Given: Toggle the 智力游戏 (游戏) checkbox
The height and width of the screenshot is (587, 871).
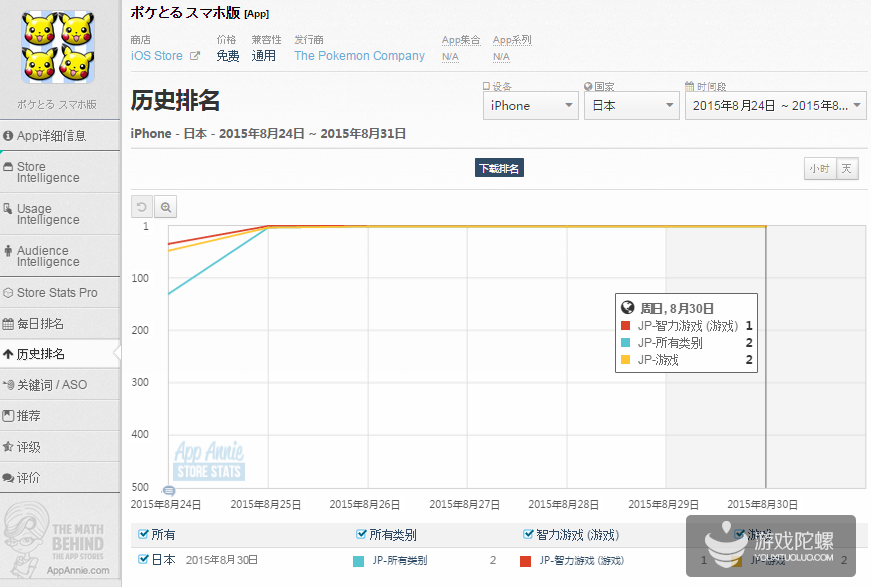Looking at the screenshot, I should tap(529, 535).
